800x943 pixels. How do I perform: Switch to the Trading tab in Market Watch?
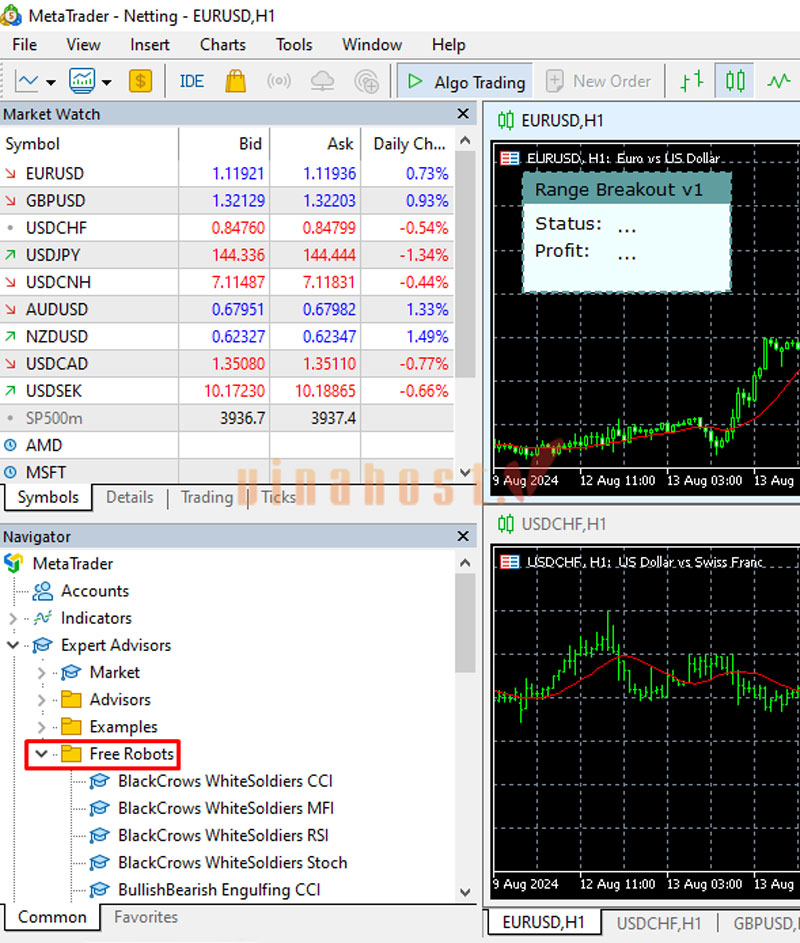click(x=207, y=497)
